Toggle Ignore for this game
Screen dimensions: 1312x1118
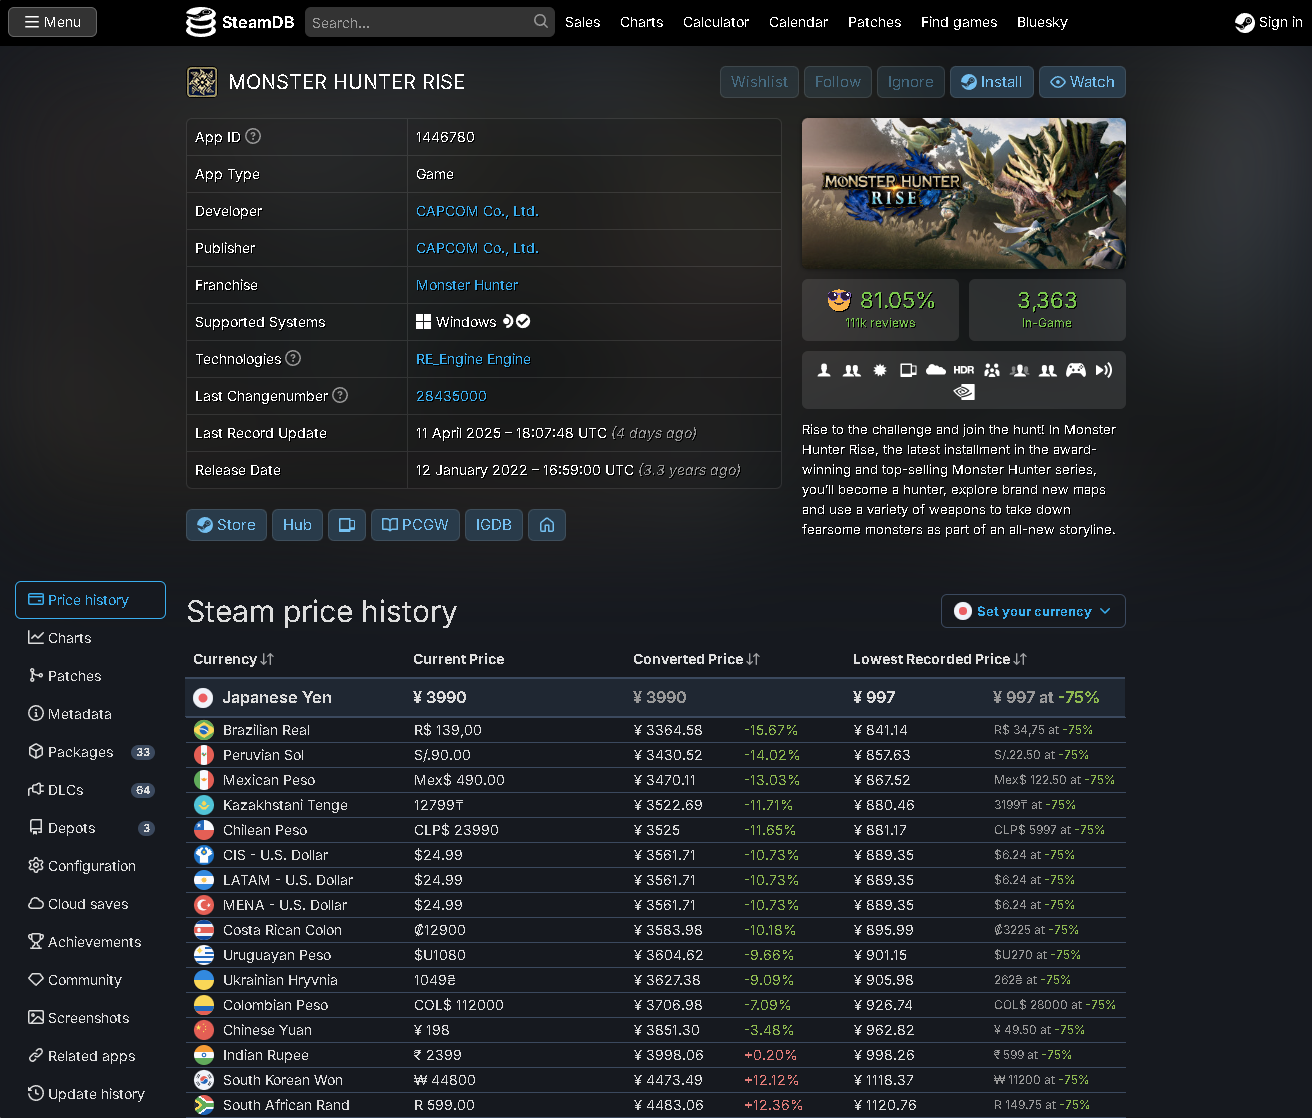coord(911,82)
